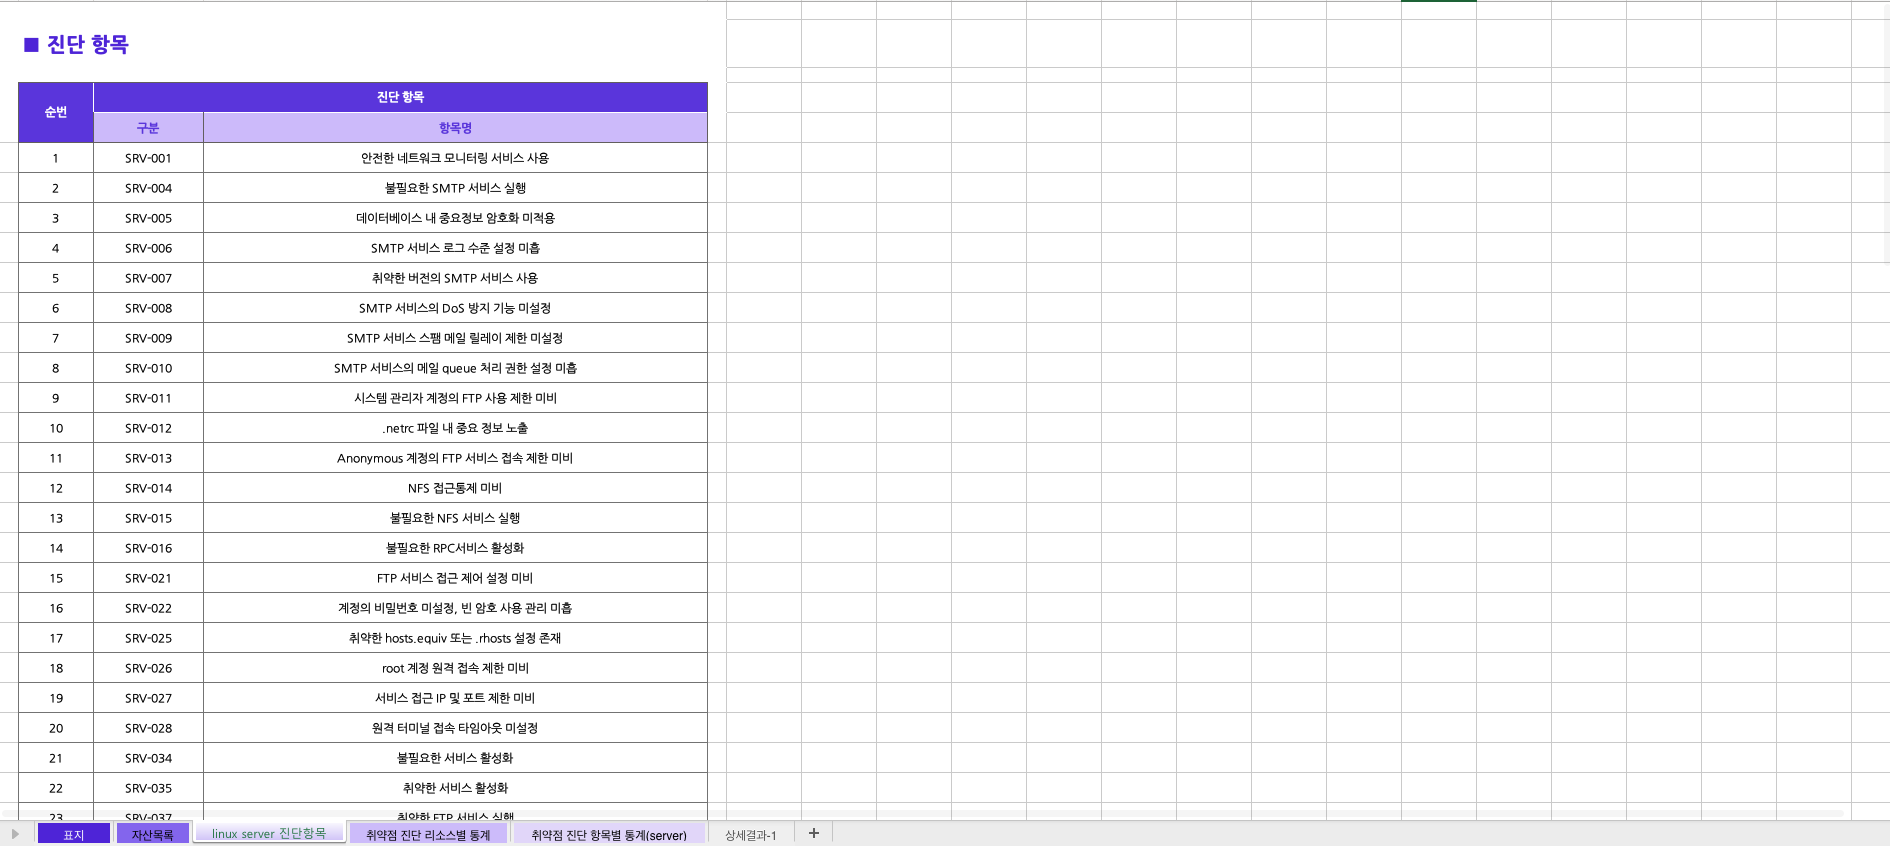
Task: Select the 구분 column header cell
Action: (148, 128)
